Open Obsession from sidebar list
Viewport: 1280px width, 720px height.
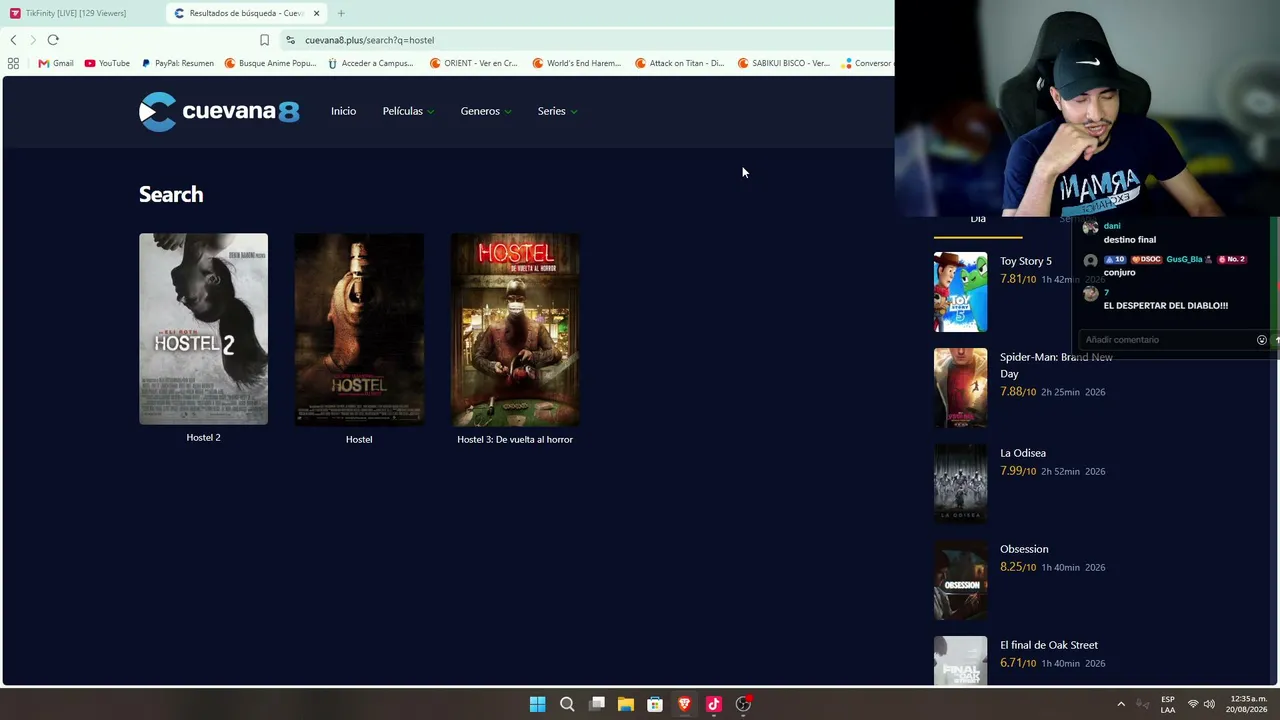coord(1024,549)
